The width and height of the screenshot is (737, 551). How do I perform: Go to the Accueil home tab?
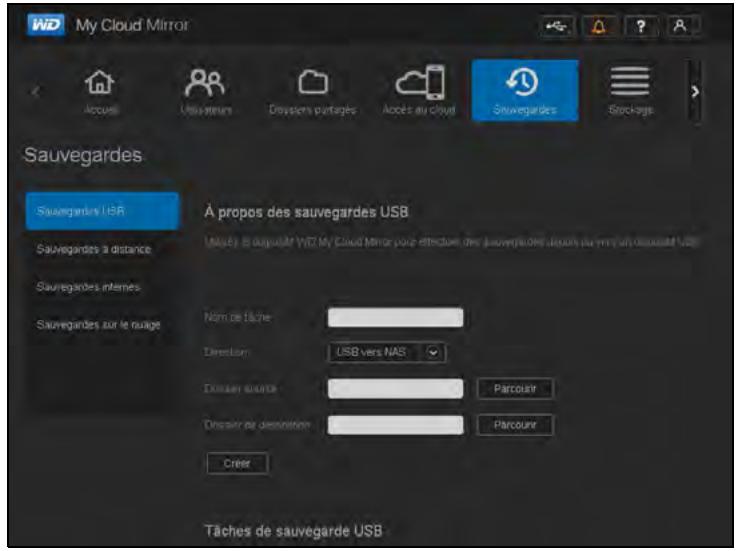pos(100,91)
